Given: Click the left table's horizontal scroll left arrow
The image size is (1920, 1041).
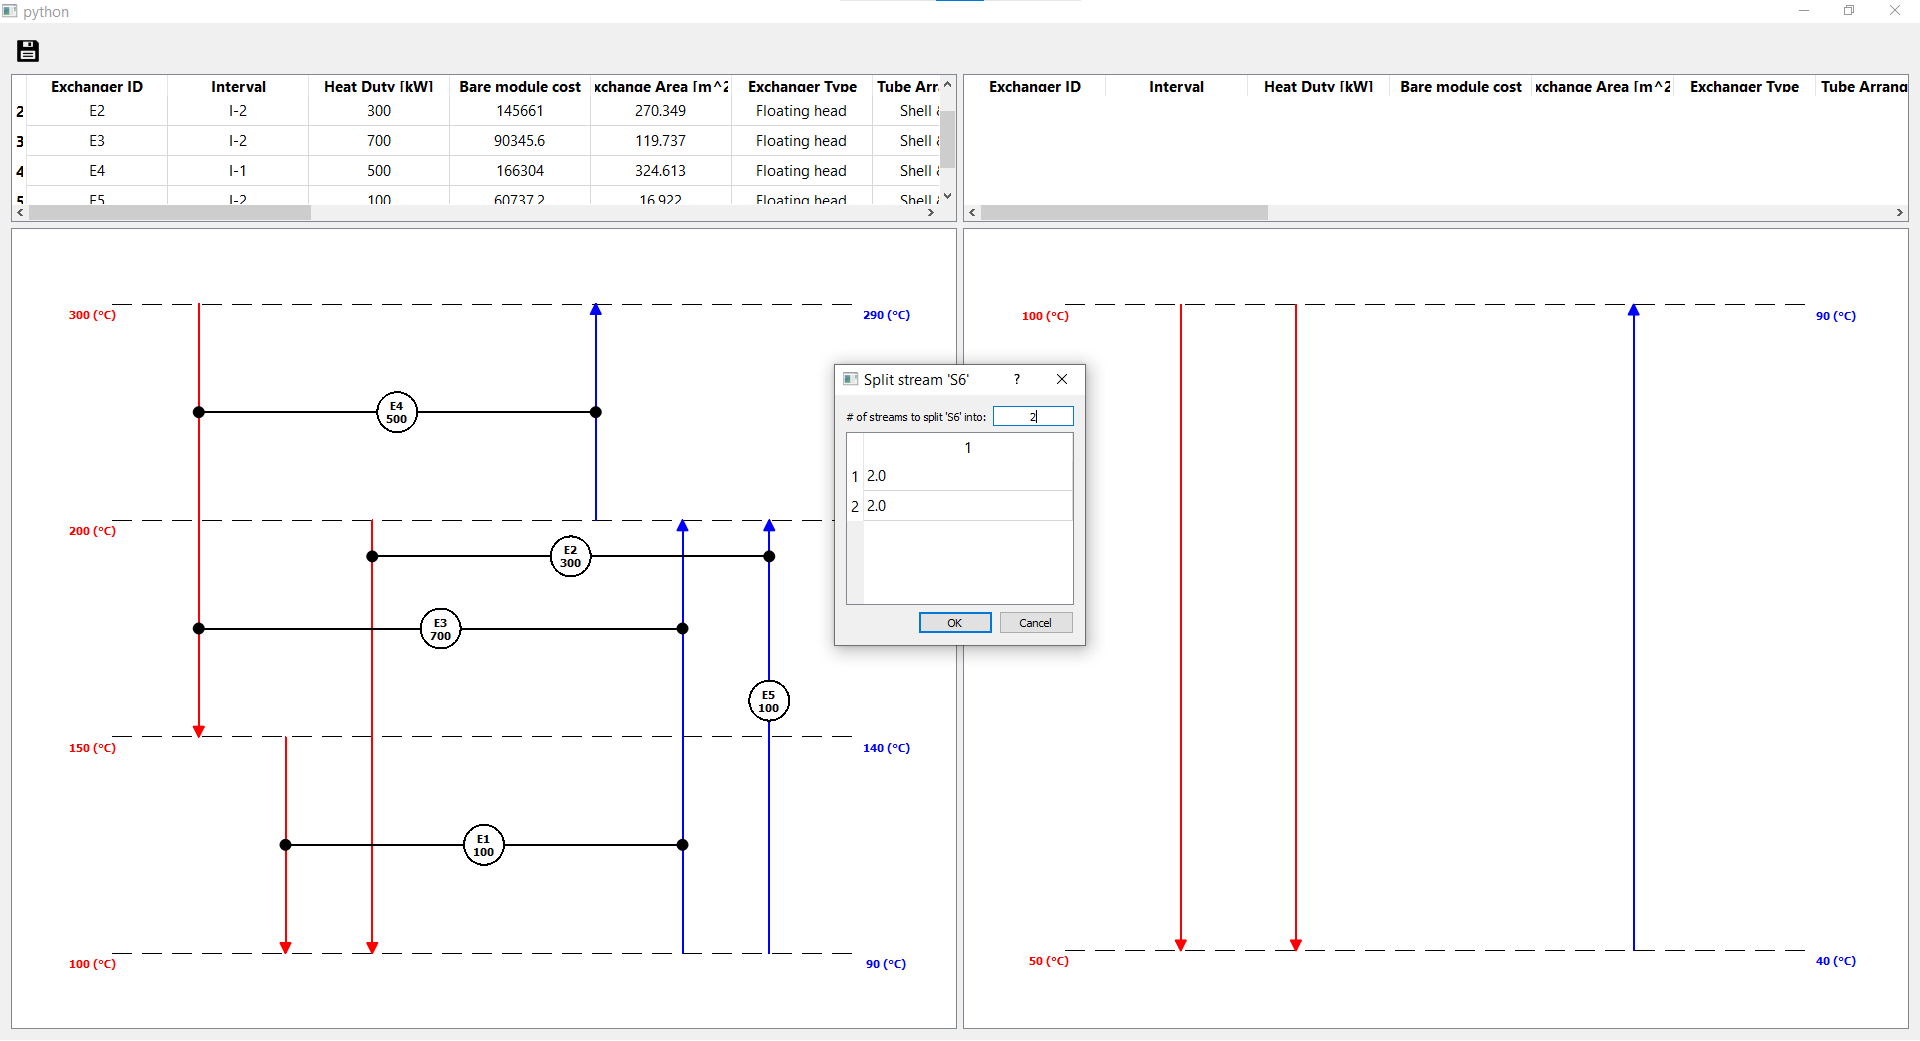Looking at the screenshot, I should tap(21, 213).
